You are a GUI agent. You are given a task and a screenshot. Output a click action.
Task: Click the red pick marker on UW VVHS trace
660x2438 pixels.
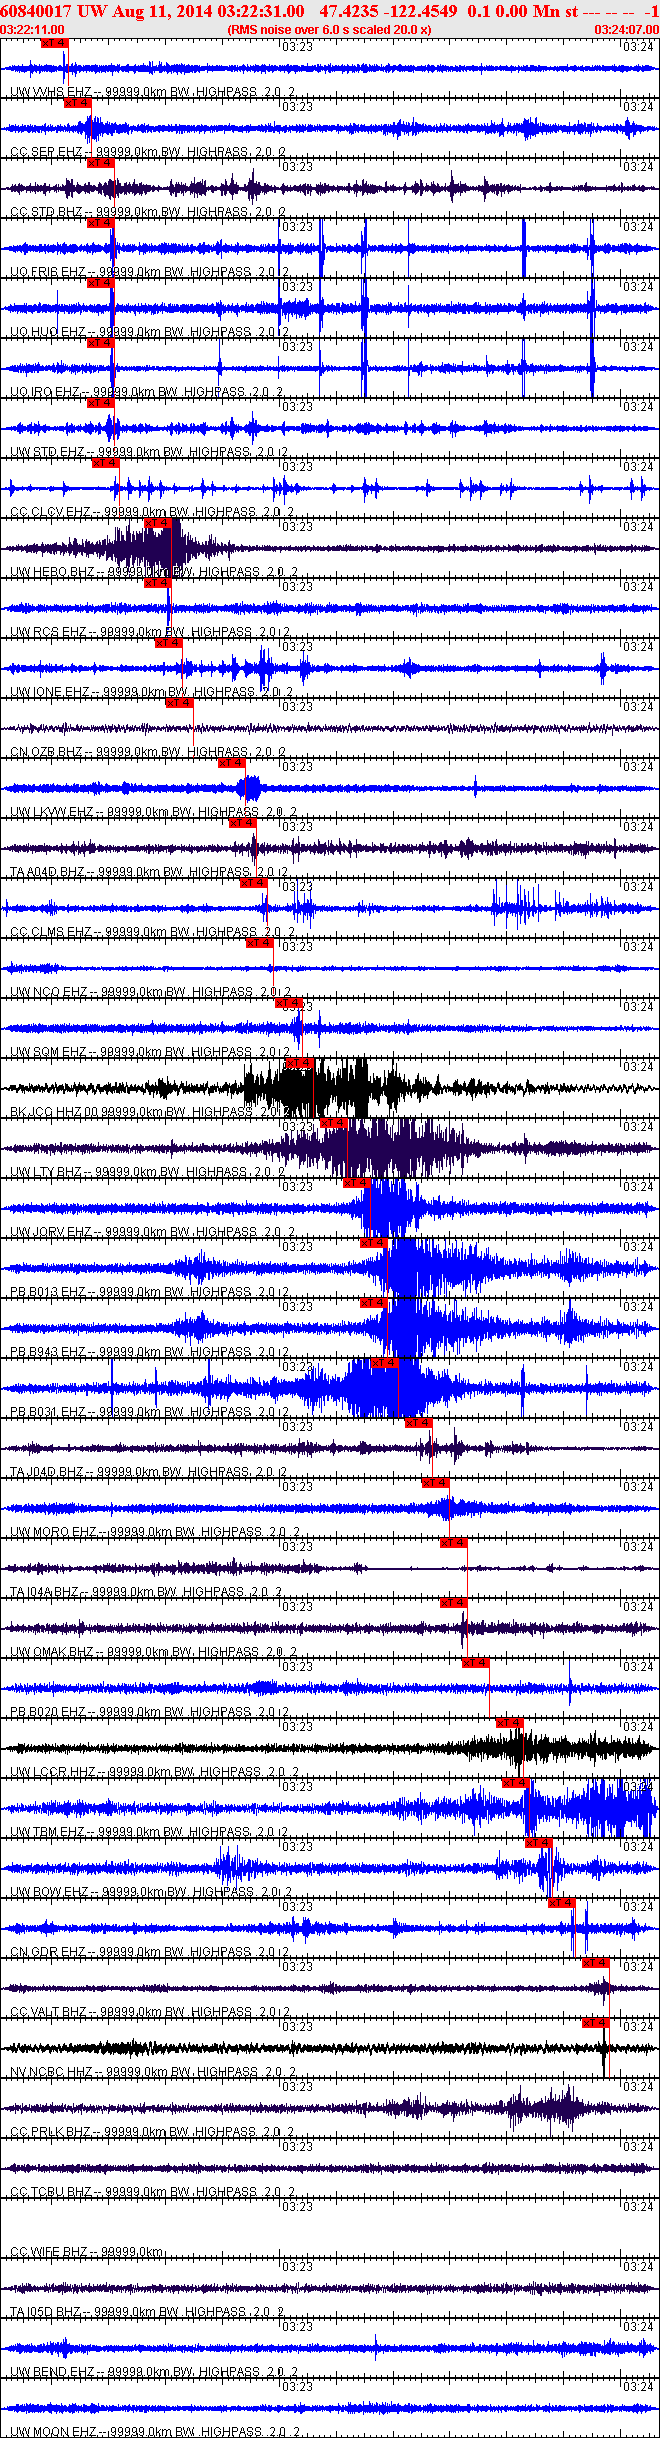tap(55, 43)
